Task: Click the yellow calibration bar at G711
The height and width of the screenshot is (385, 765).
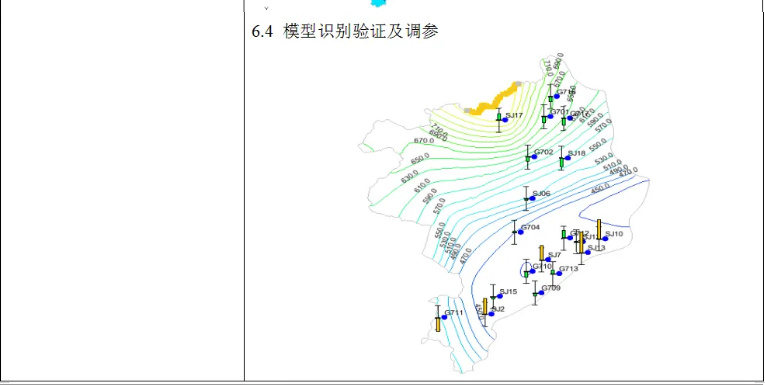Action: click(438, 324)
